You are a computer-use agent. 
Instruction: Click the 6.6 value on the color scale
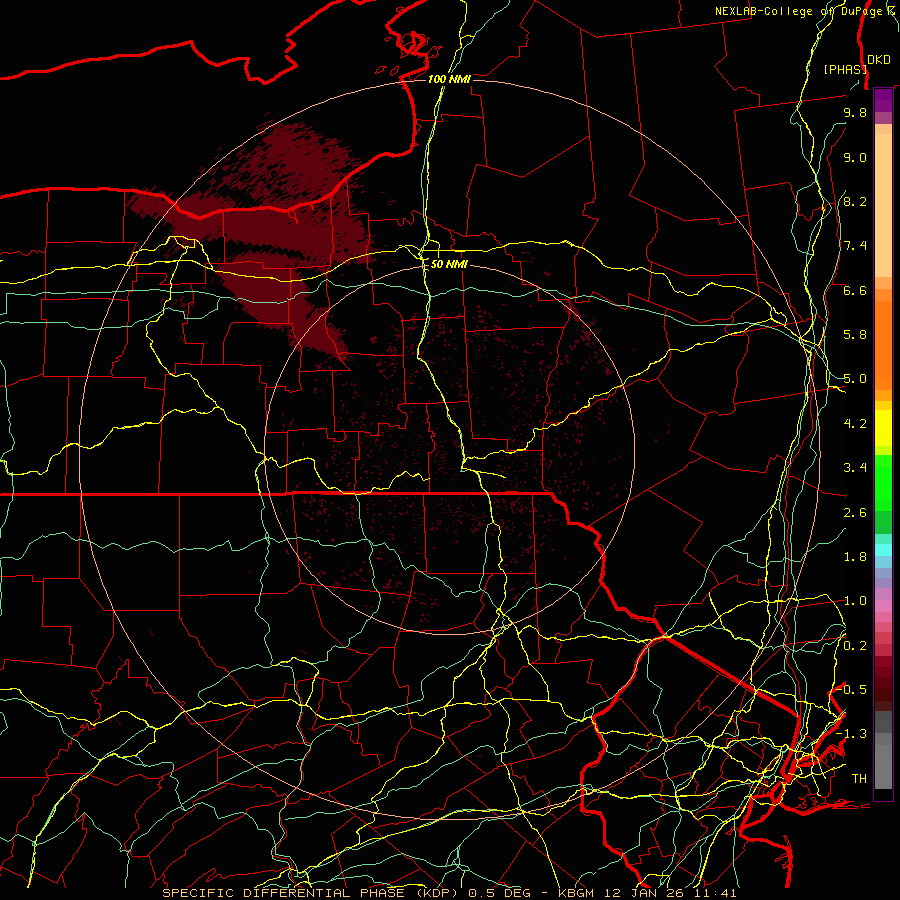(855, 291)
